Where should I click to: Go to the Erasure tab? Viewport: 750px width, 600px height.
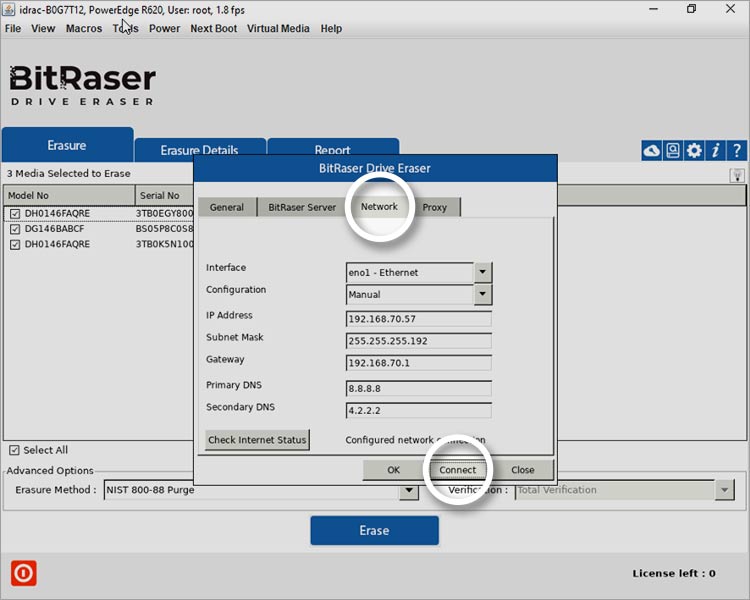tap(67, 145)
